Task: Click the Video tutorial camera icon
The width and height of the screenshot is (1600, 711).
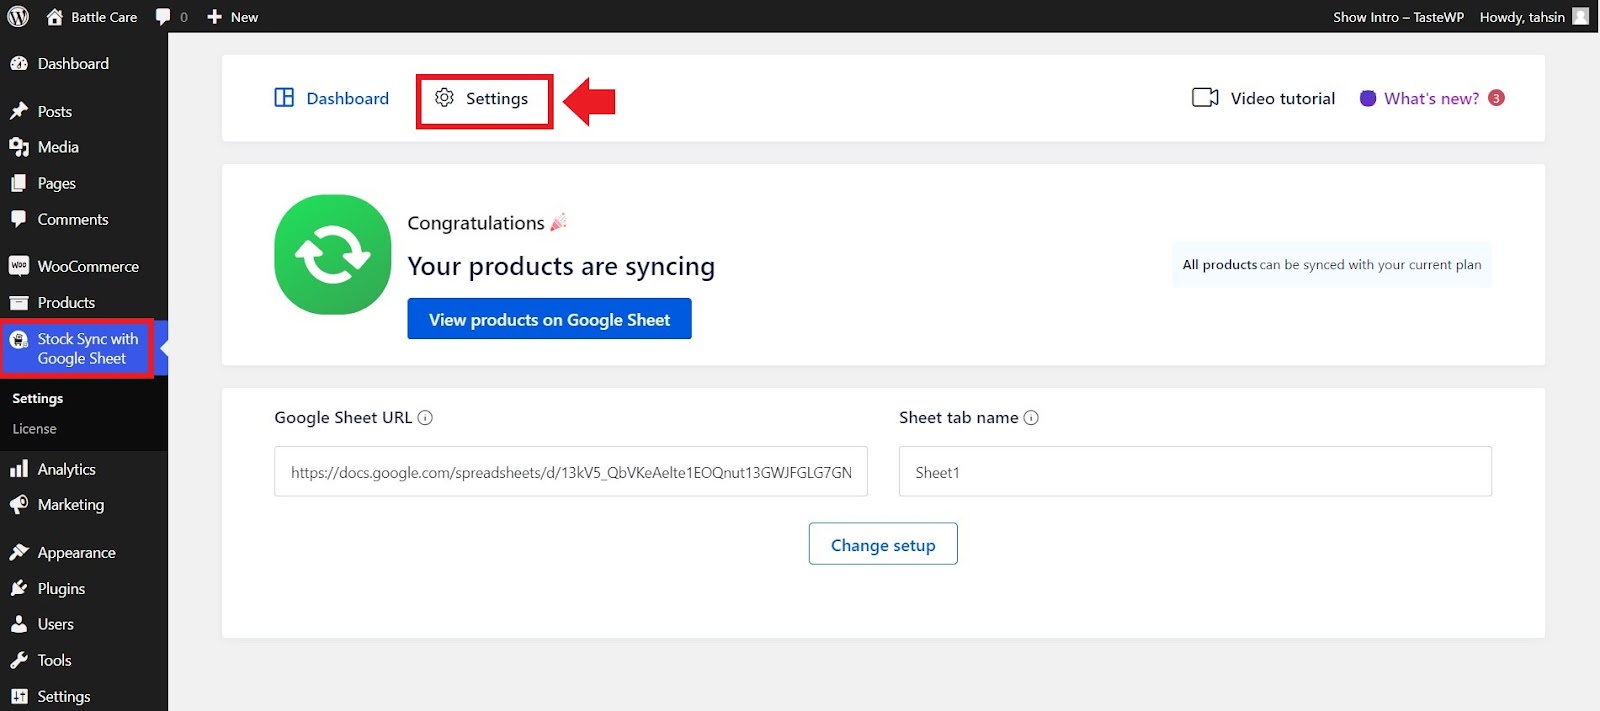Action: click(x=1205, y=97)
